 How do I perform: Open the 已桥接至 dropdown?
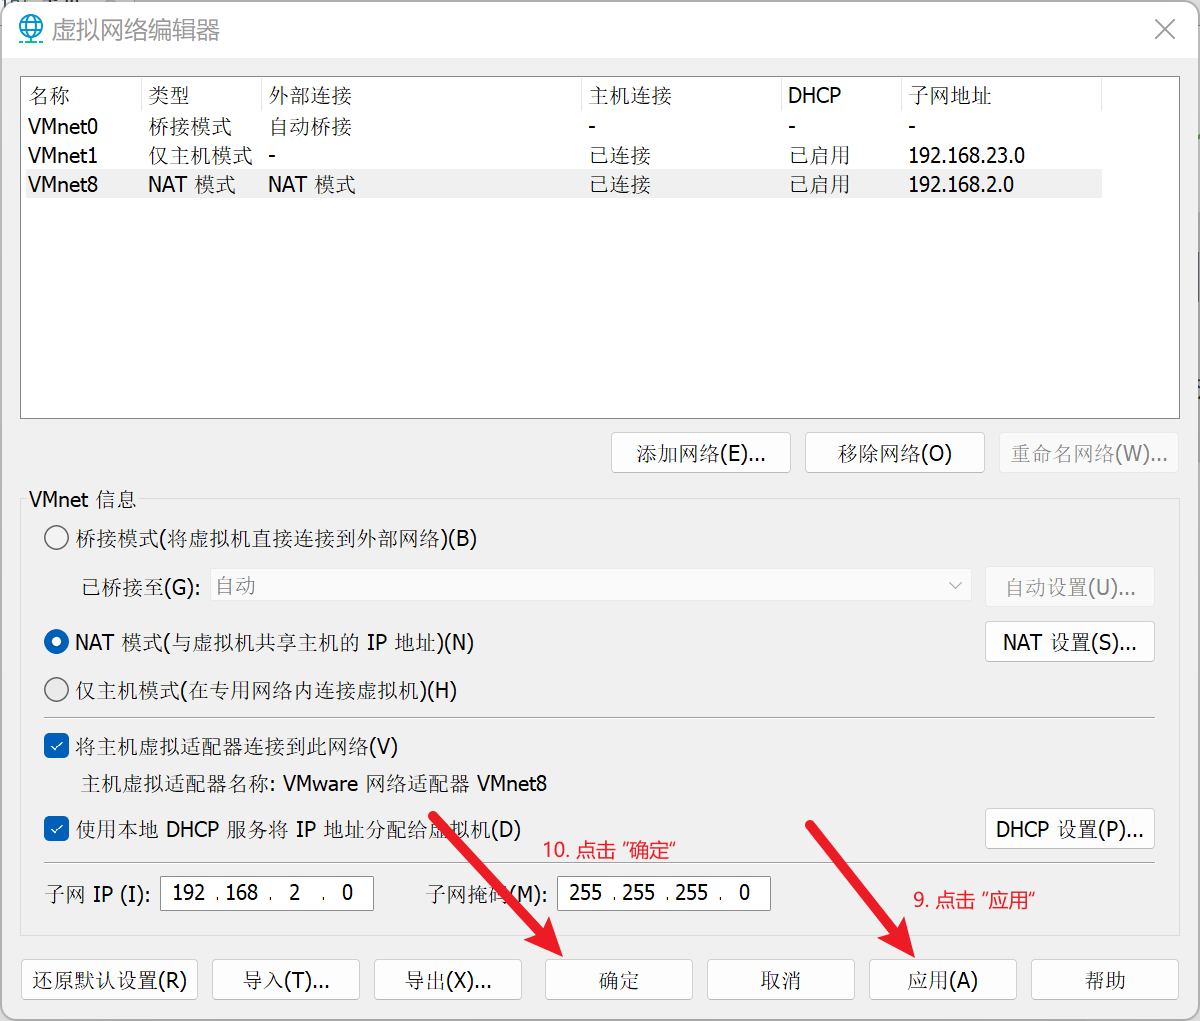tap(590, 586)
